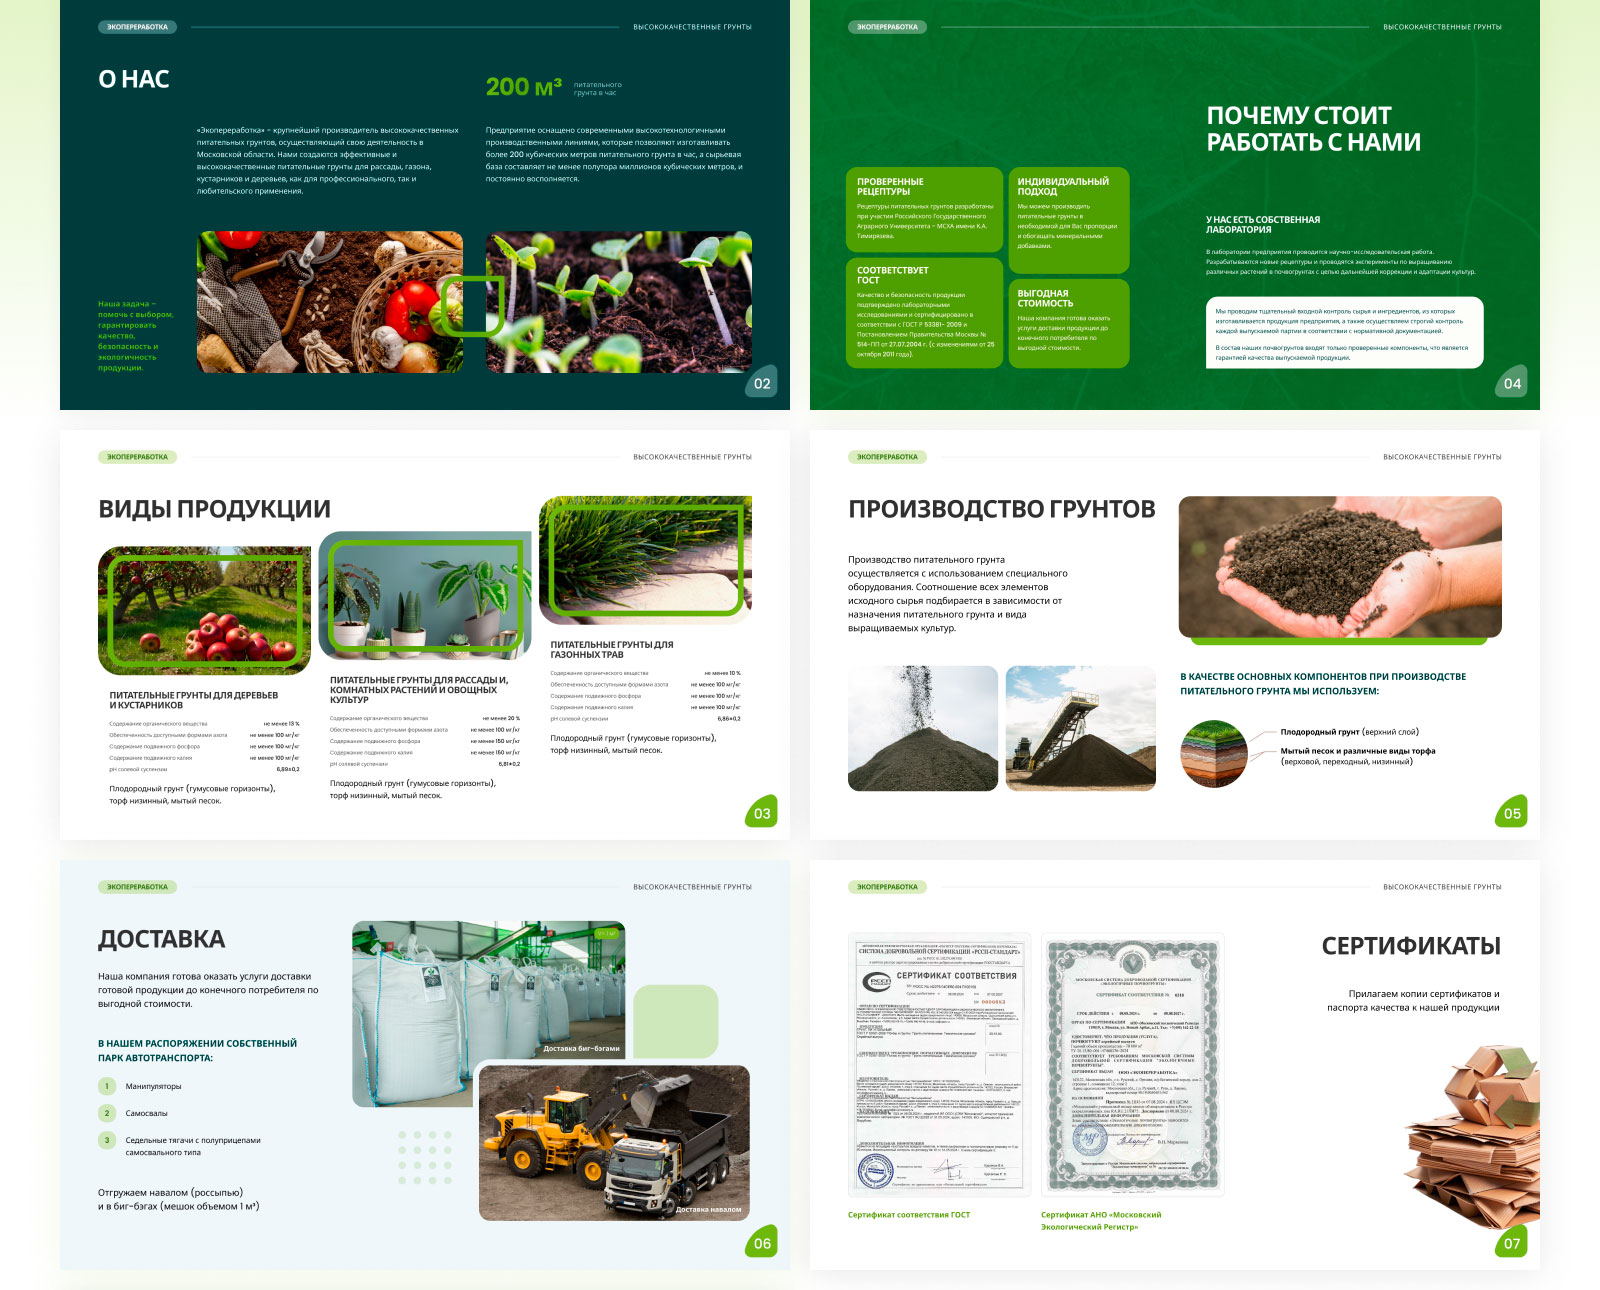This screenshot has width=1600, height=1290.
Task: Open the ГОСТ conformity certificate scan
Action: click(940, 1065)
